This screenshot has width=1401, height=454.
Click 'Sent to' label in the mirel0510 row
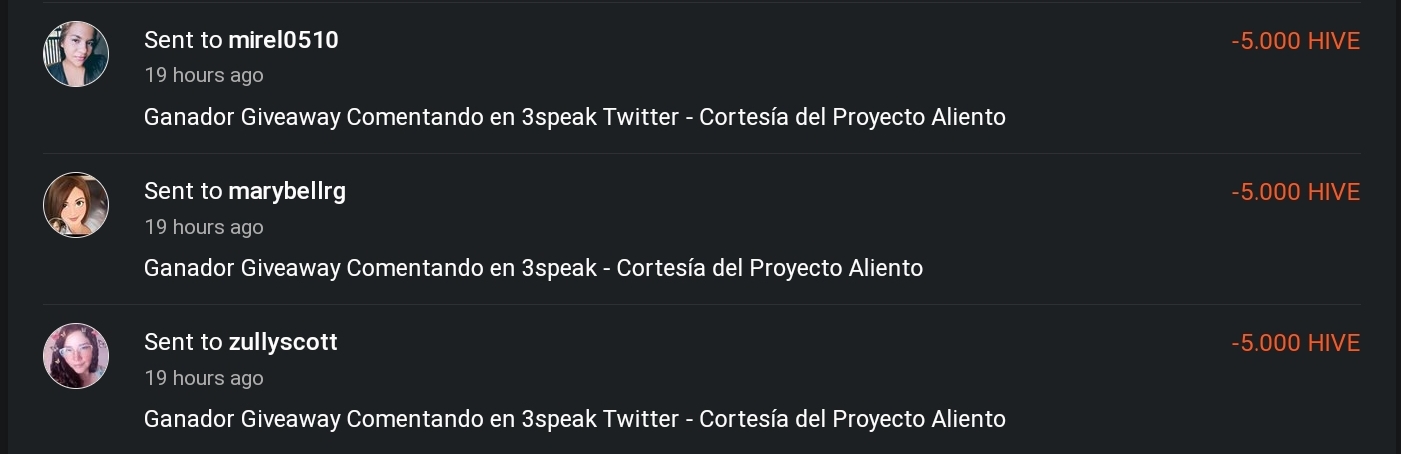pyautogui.click(x=183, y=40)
